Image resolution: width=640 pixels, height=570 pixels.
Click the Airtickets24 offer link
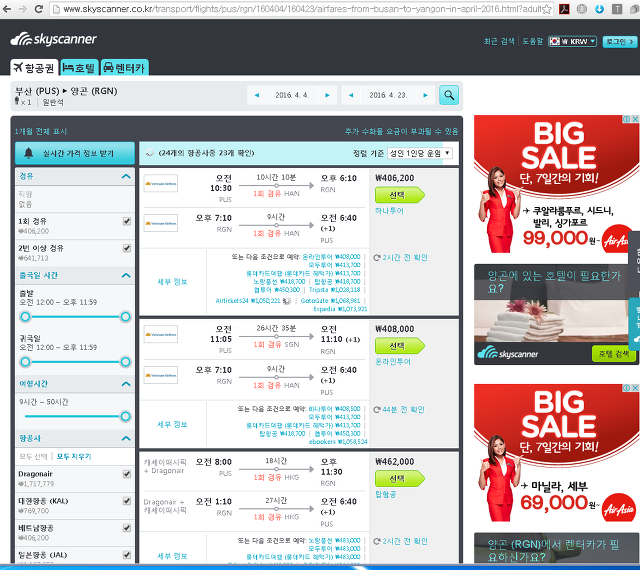pyautogui.click(x=248, y=301)
